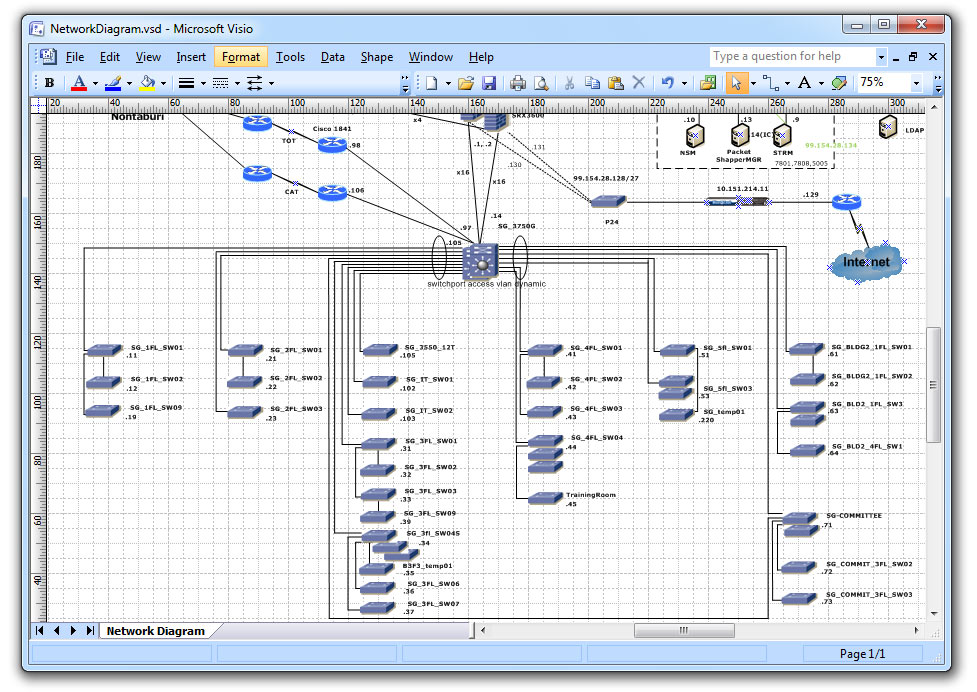
Task: Select the LDAP server shape
Action: click(888, 126)
